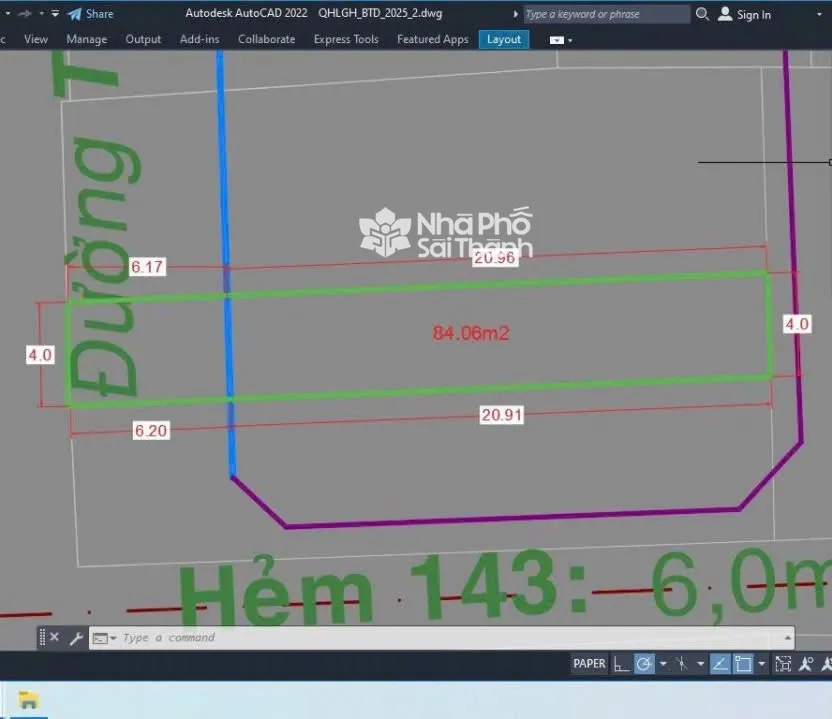The image size is (832, 719).
Task: Click the Sign In button
Action: click(x=753, y=15)
